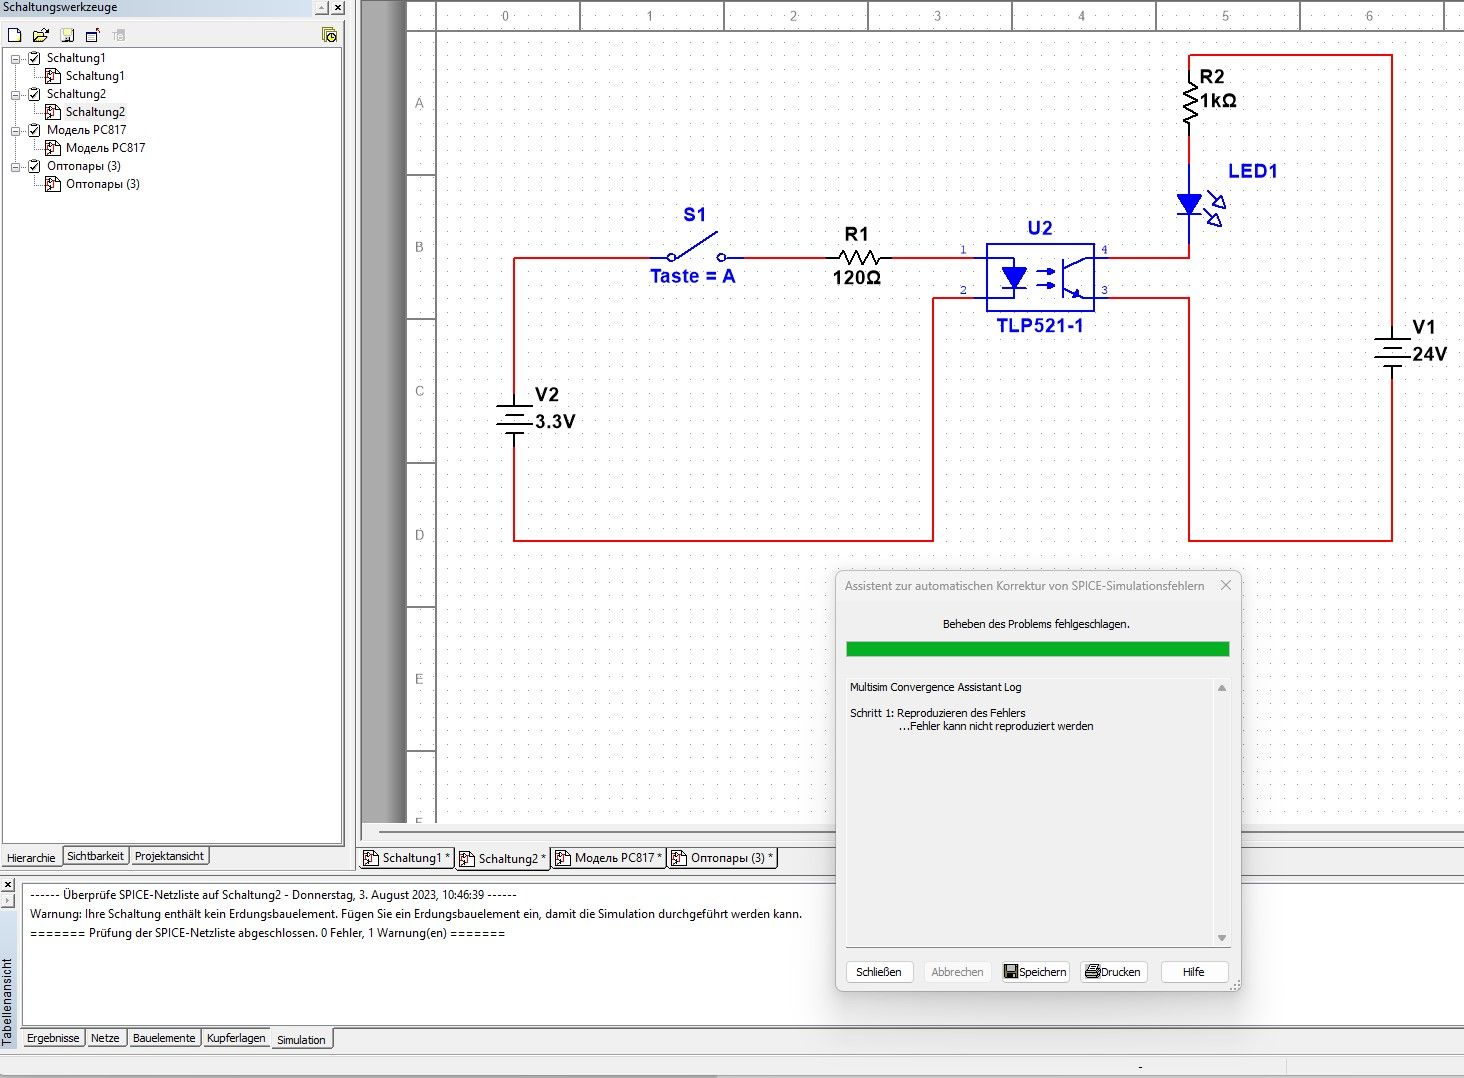Screen dimensions: 1464x1078
Task: Select the Модель PC817 sheet icon in the tree
Action: point(53,147)
